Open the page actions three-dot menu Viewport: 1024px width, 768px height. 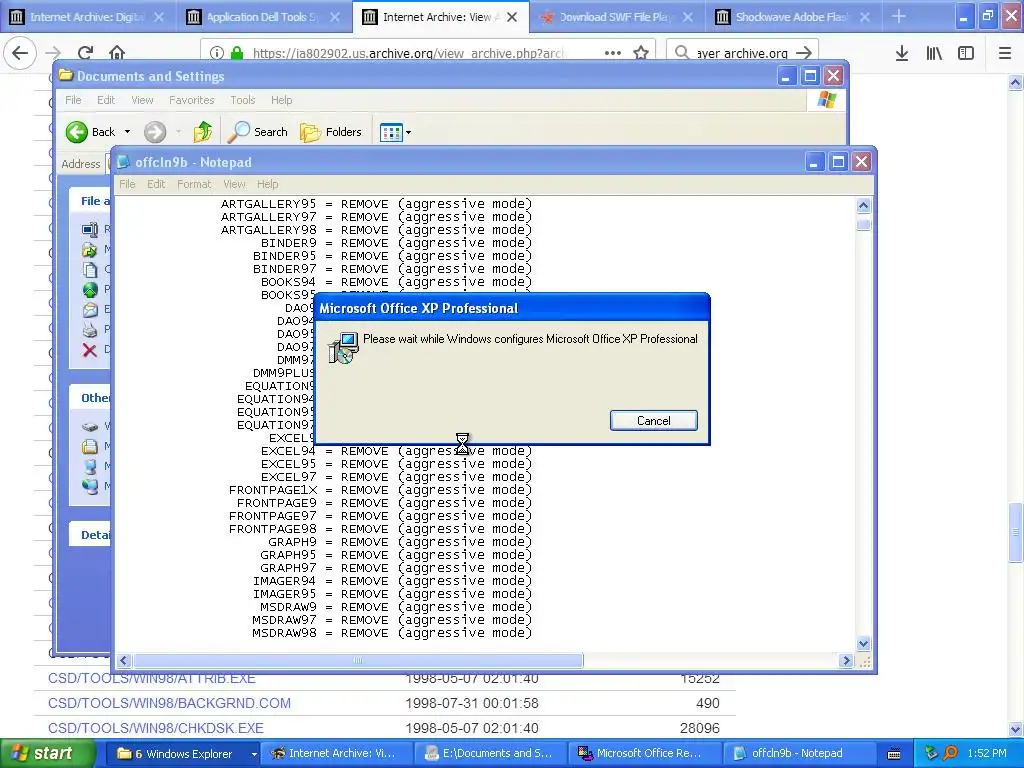(x=613, y=53)
